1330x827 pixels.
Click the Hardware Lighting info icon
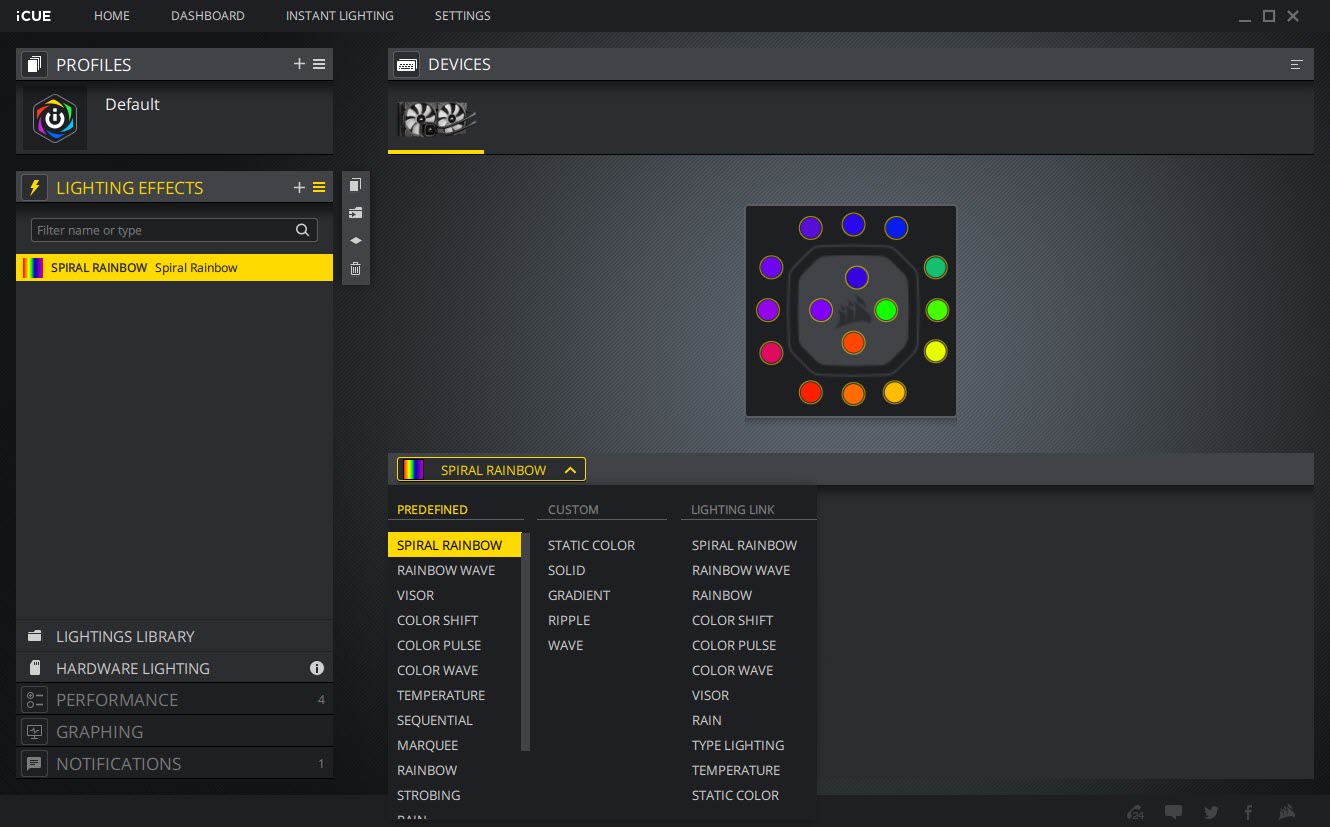pyautogui.click(x=317, y=668)
